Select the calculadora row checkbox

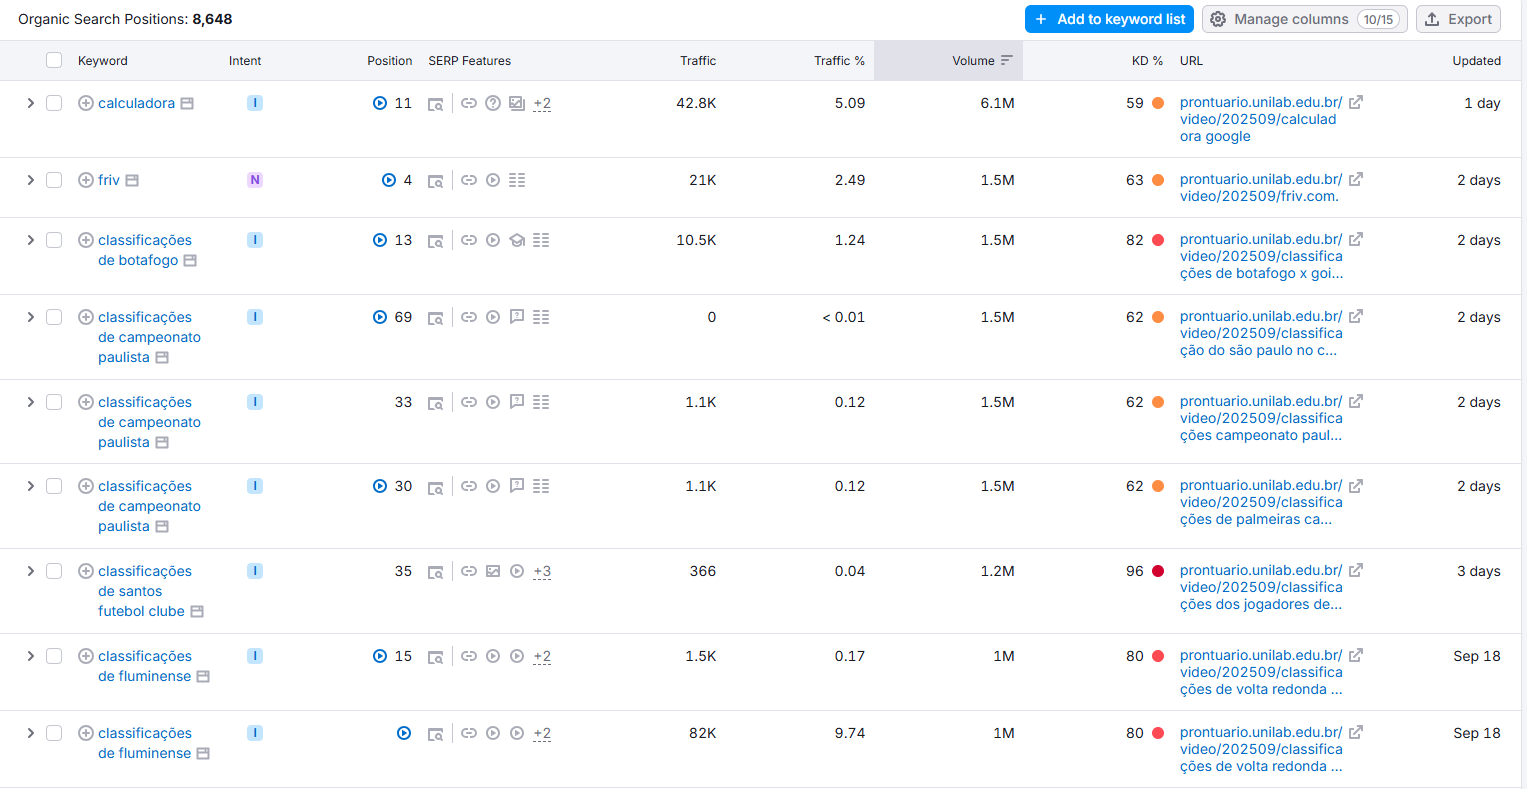[54, 103]
